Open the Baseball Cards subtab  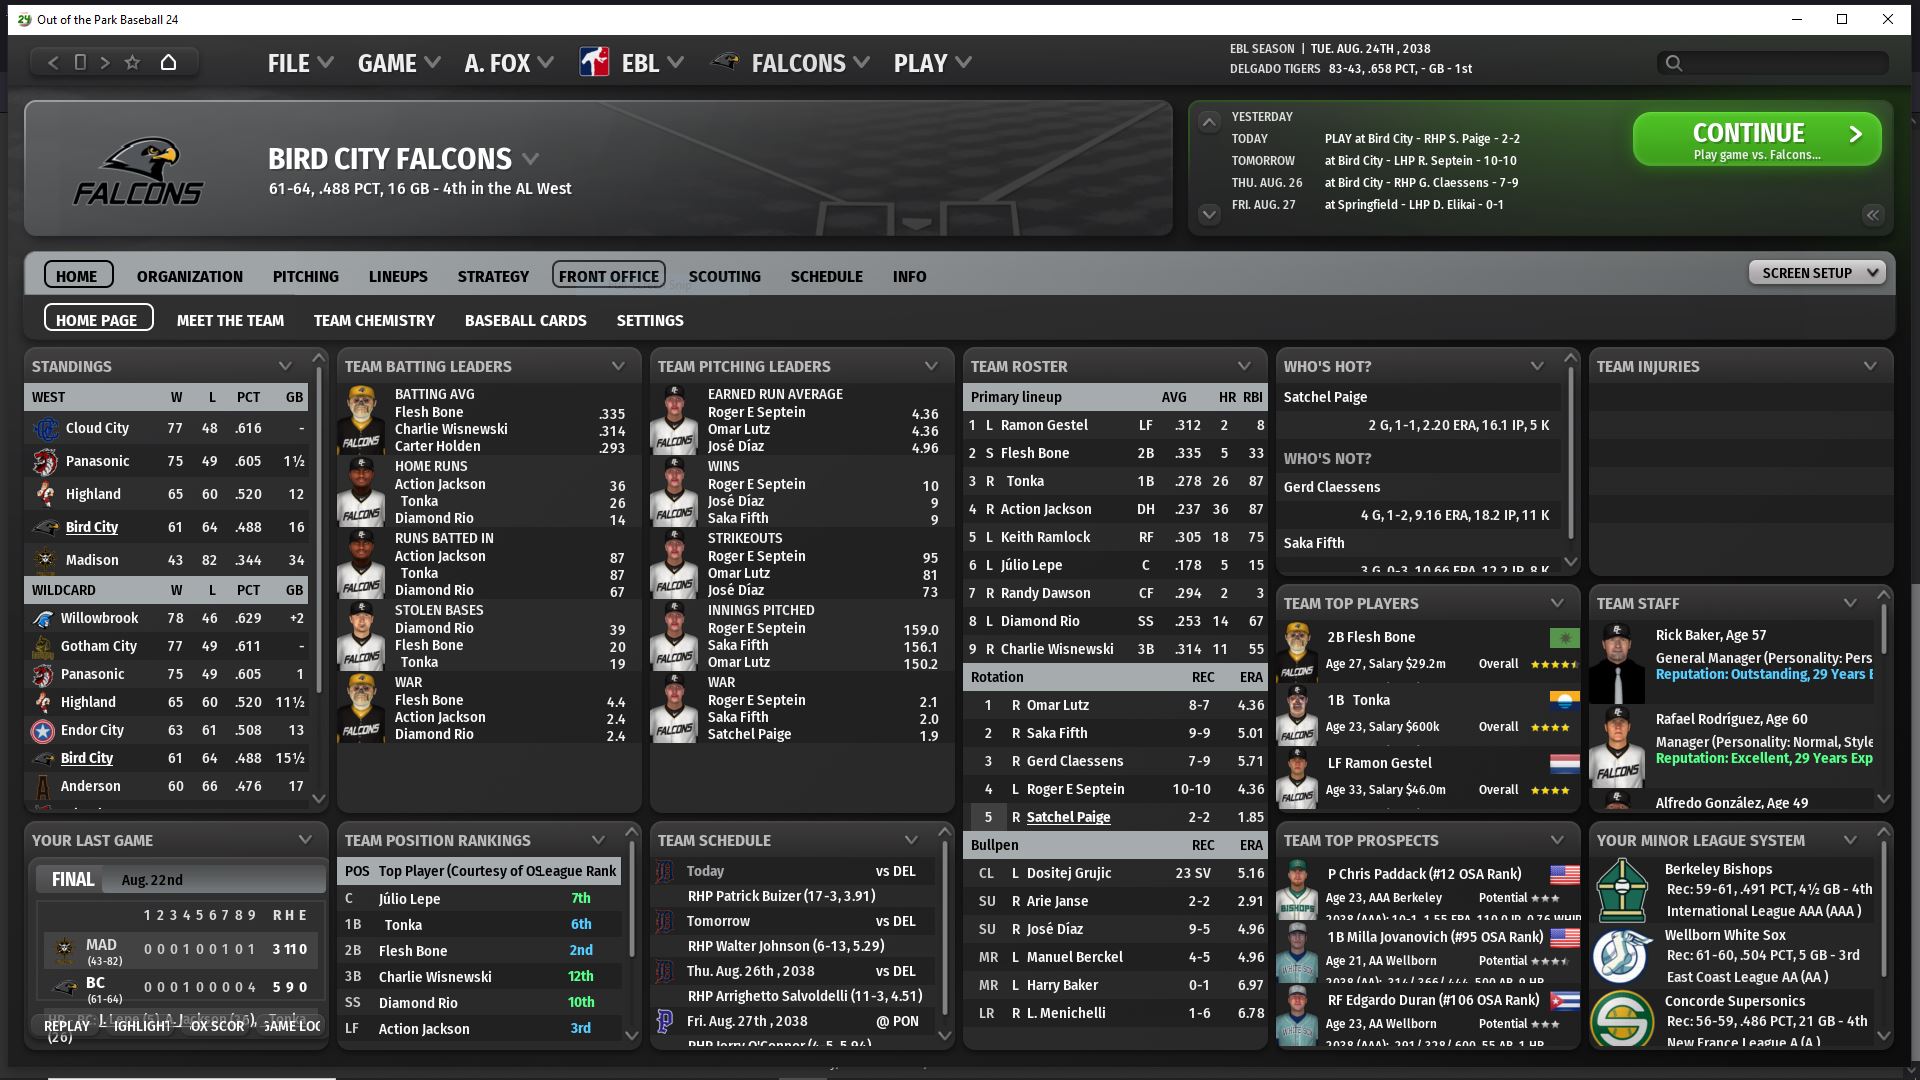pos(525,320)
